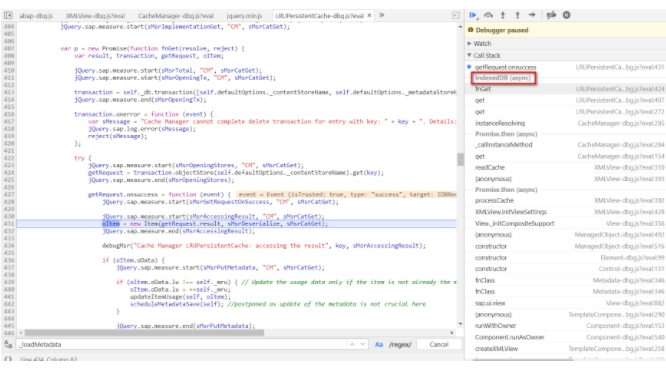Select (anonymous) frame at TemplateCompone eval:290
Viewport: 666px width, 368px height.
pyautogui.click(x=565, y=314)
